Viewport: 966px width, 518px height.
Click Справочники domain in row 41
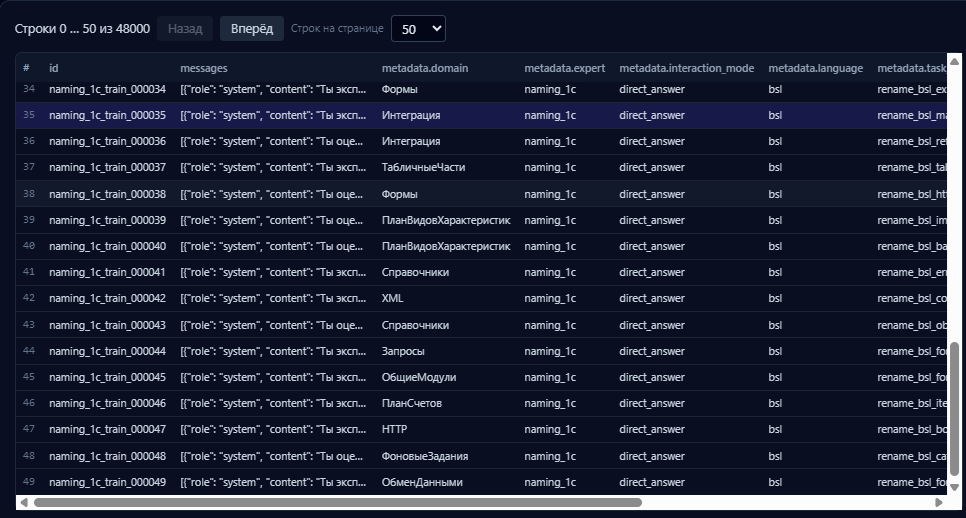(x=415, y=272)
